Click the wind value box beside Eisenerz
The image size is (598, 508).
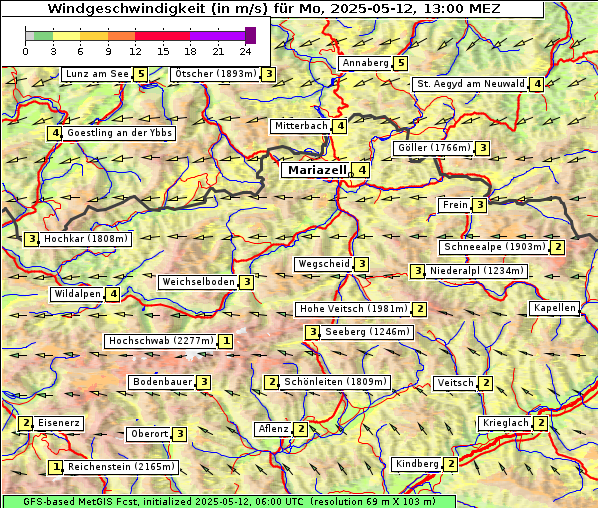point(26,423)
